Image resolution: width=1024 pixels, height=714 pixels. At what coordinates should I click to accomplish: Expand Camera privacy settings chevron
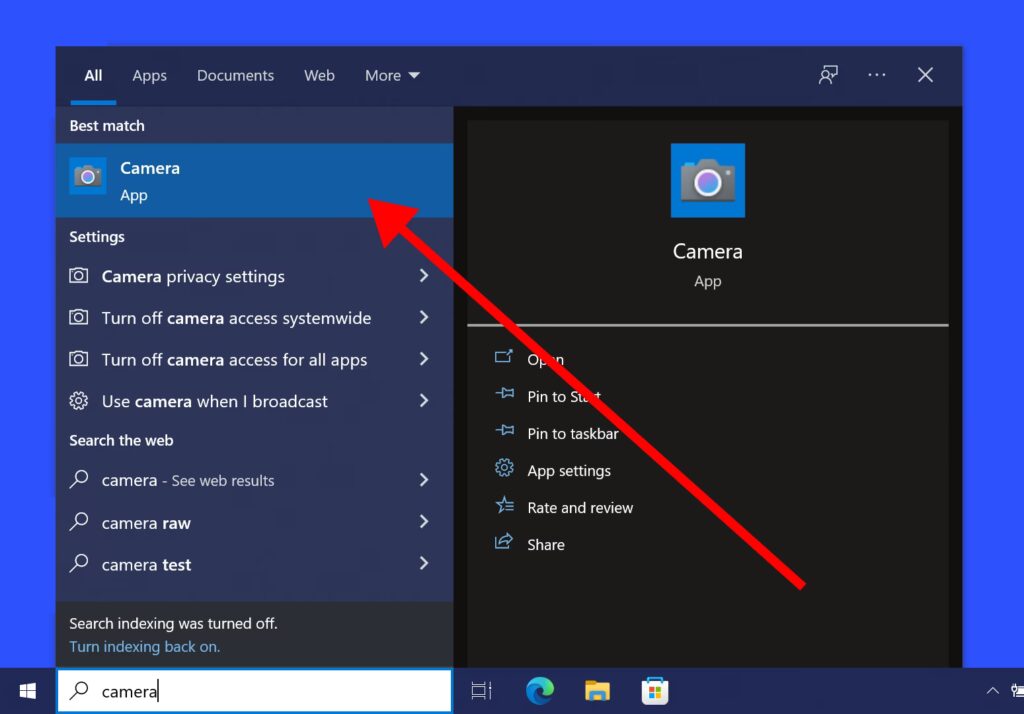pos(424,276)
